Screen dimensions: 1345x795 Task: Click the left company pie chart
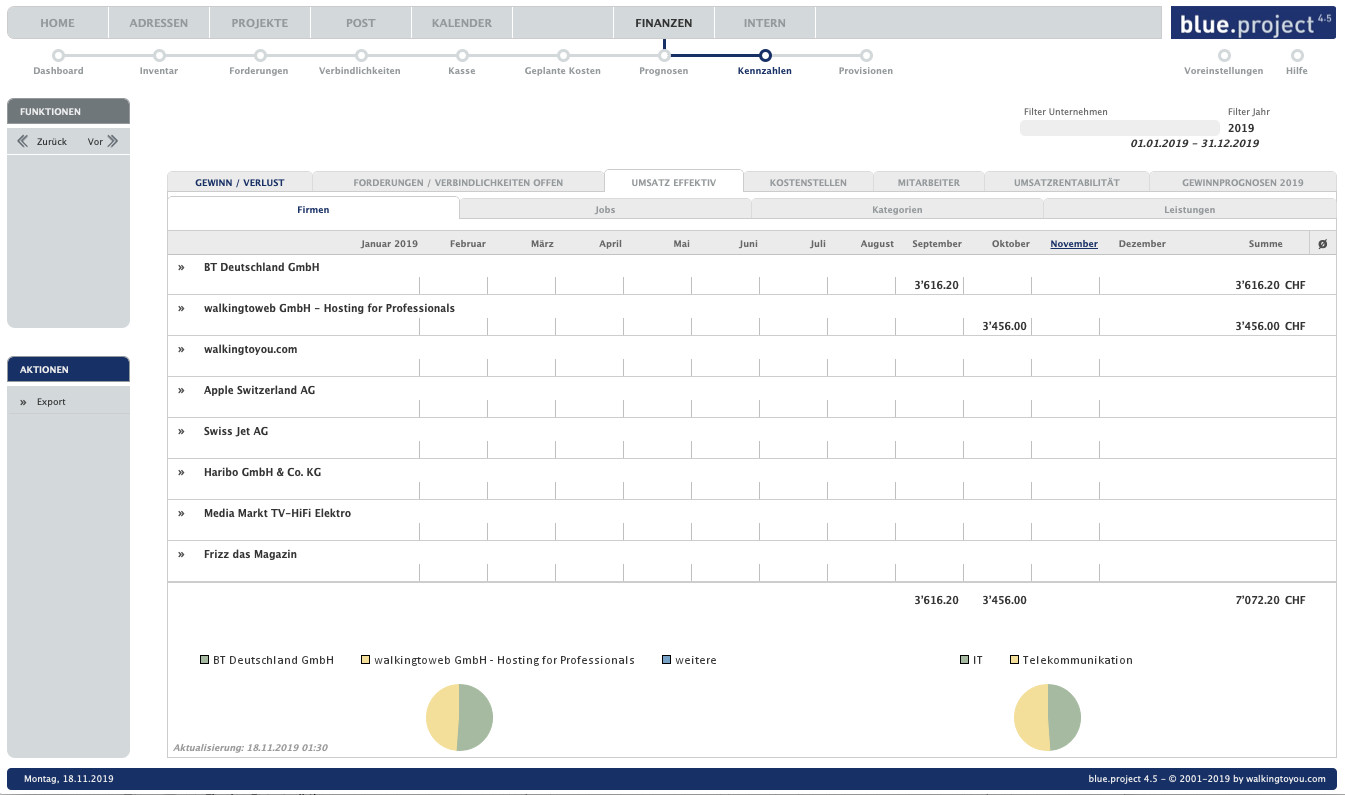460,717
